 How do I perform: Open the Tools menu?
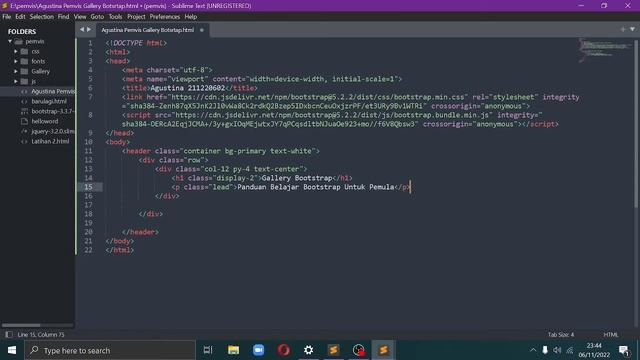(x=116, y=17)
